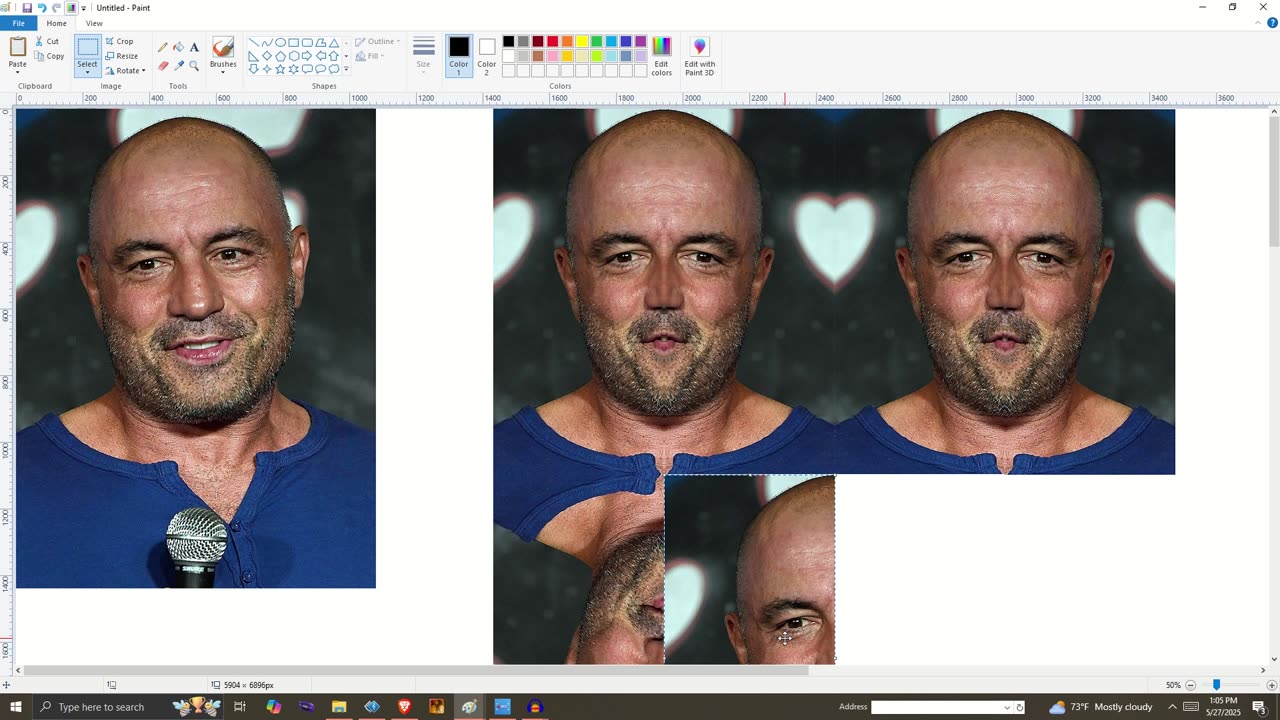Choose the five-point star shape
Viewport: 1280px width, 720px height.
[280, 69]
